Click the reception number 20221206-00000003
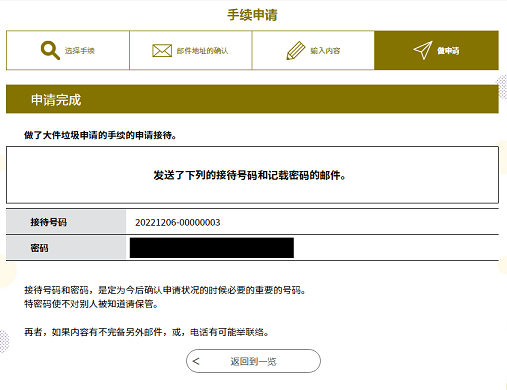This screenshot has width=507, height=390. pos(178,222)
